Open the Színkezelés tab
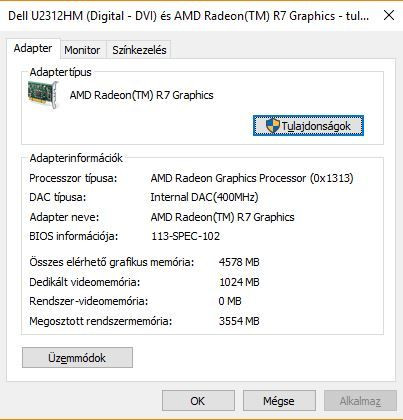 139,50
